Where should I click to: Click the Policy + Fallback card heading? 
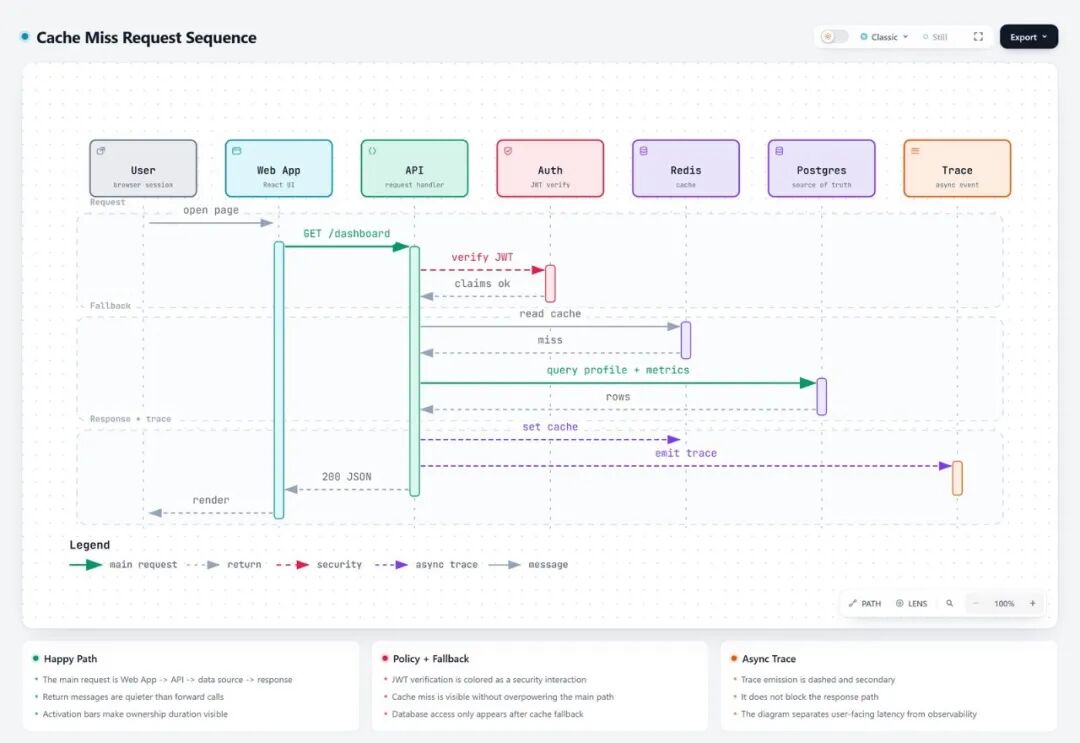(430, 659)
